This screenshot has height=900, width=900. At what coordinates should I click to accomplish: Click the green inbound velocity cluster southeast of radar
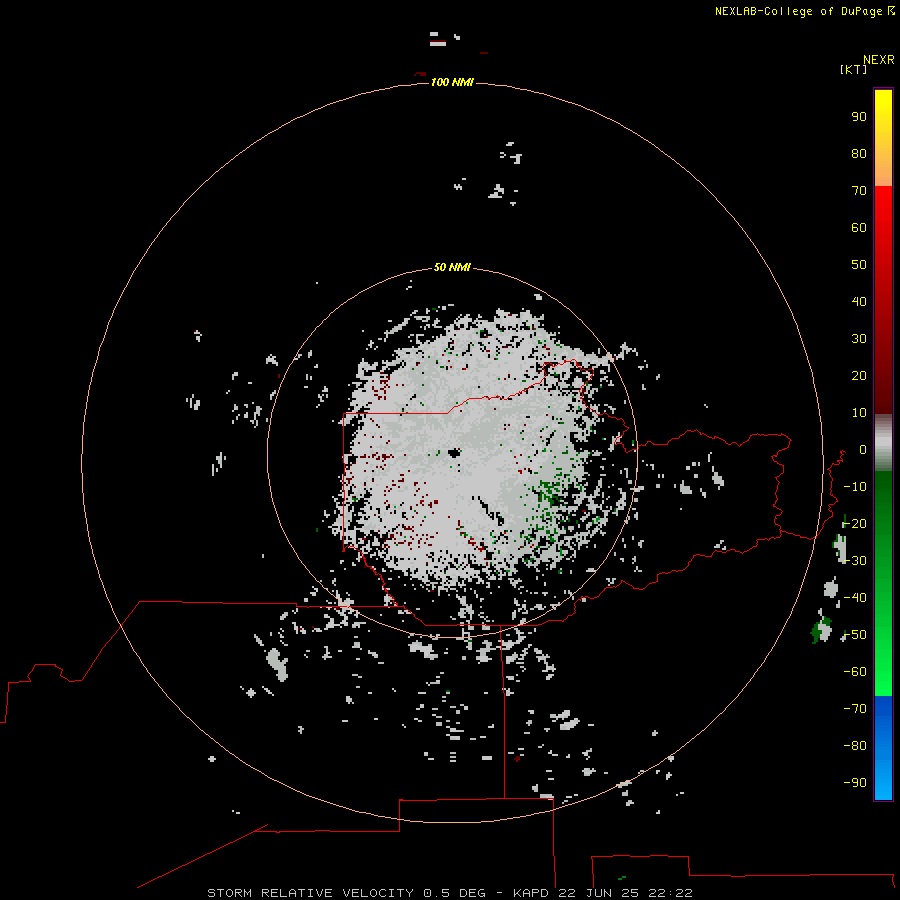pos(549,495)
